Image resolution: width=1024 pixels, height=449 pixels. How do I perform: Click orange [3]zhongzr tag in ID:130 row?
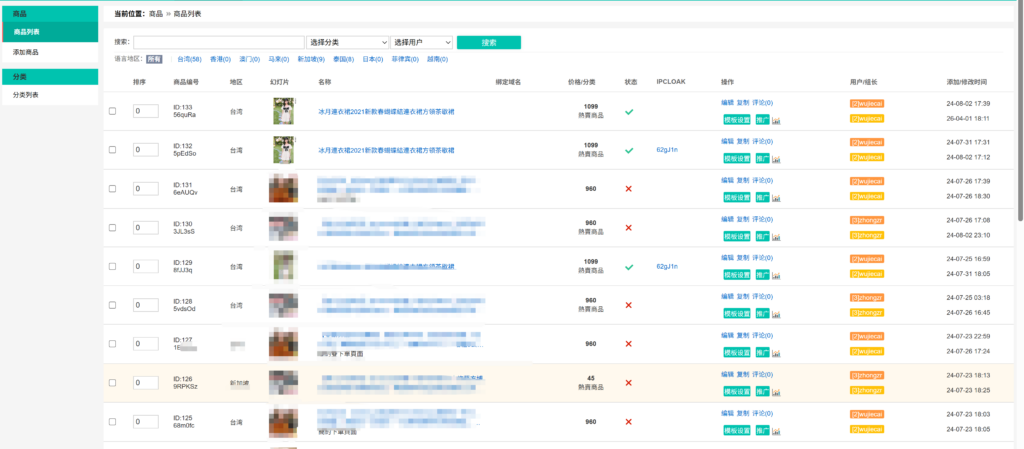[x=867, y=220]
